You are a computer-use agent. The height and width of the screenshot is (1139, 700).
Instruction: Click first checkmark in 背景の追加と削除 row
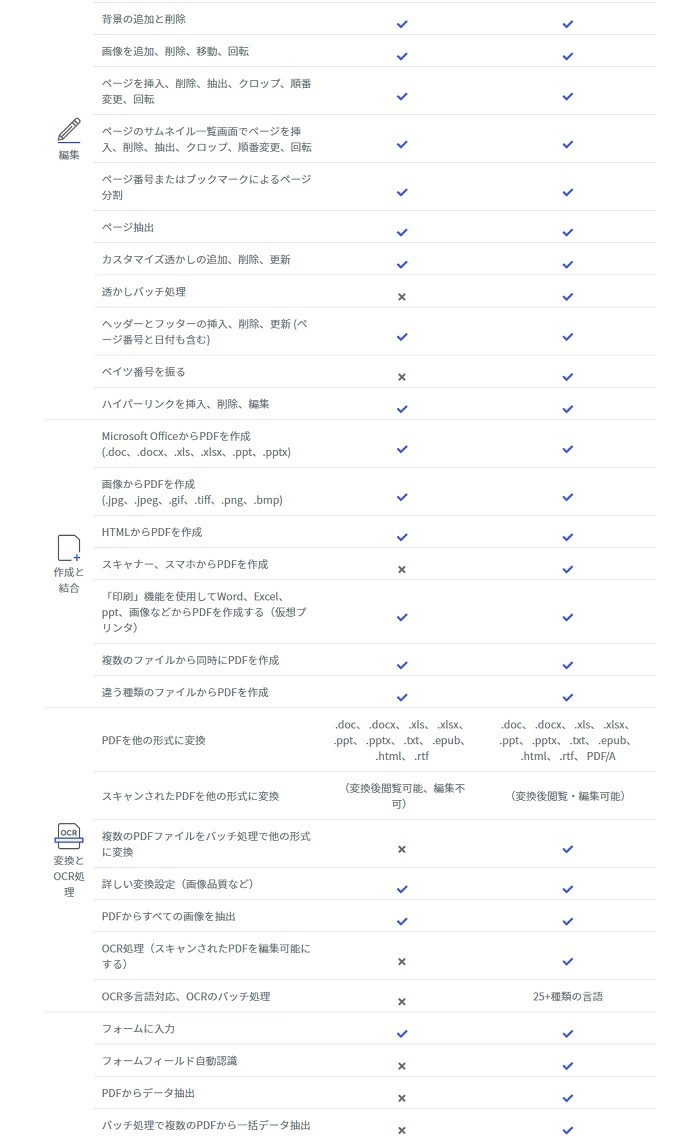tap(402, 24)
